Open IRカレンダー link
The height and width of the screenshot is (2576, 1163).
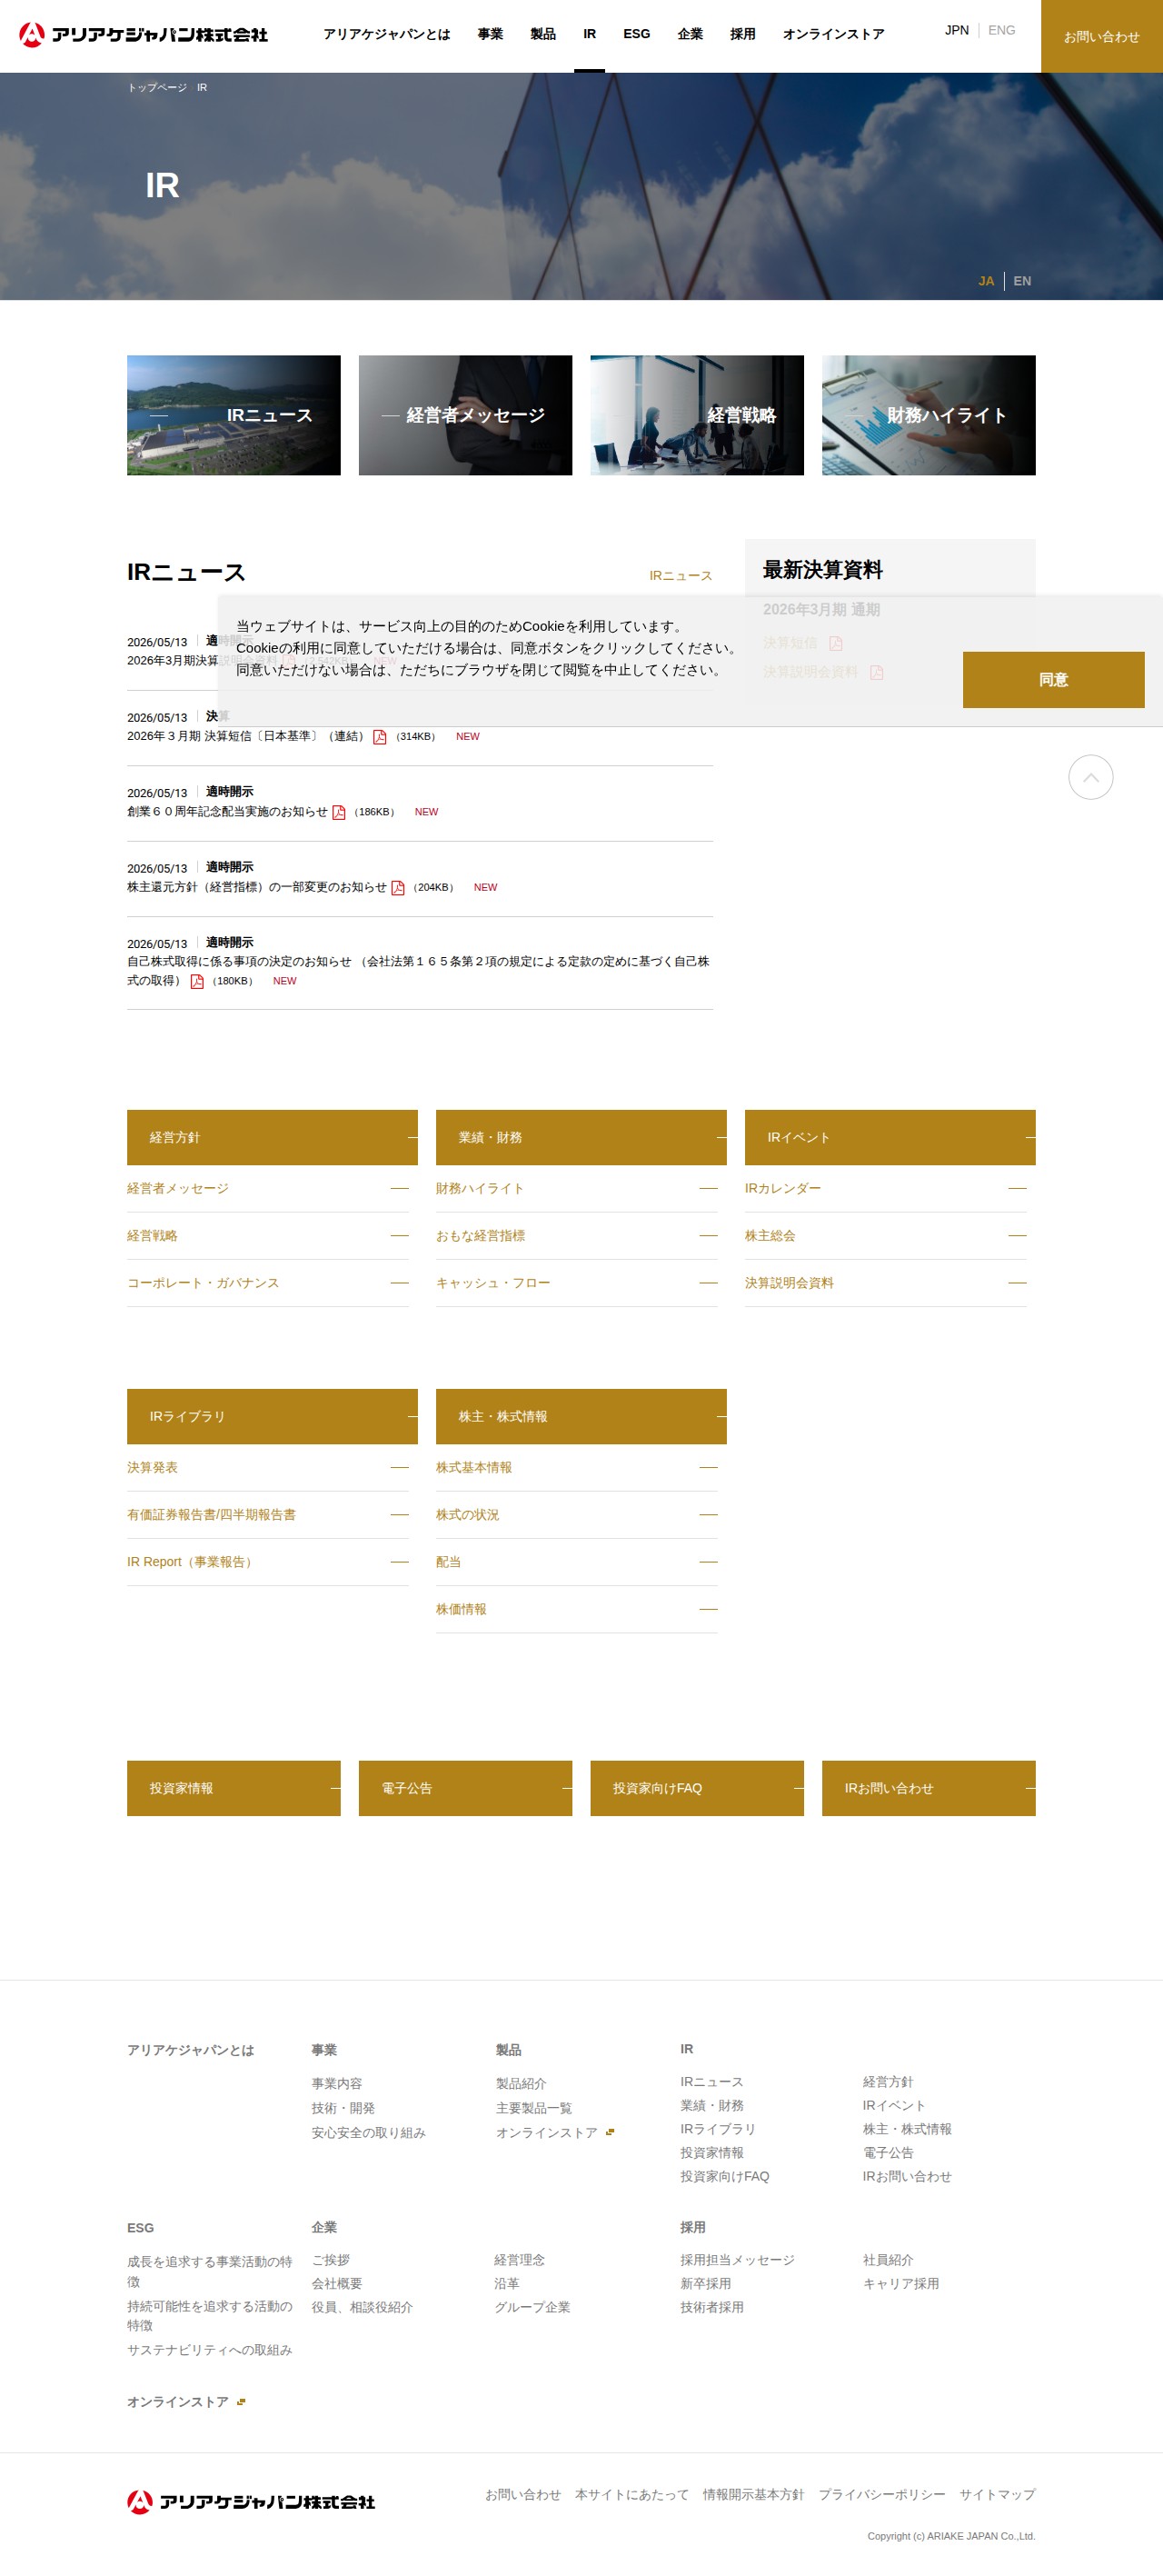click(886, 1189)
